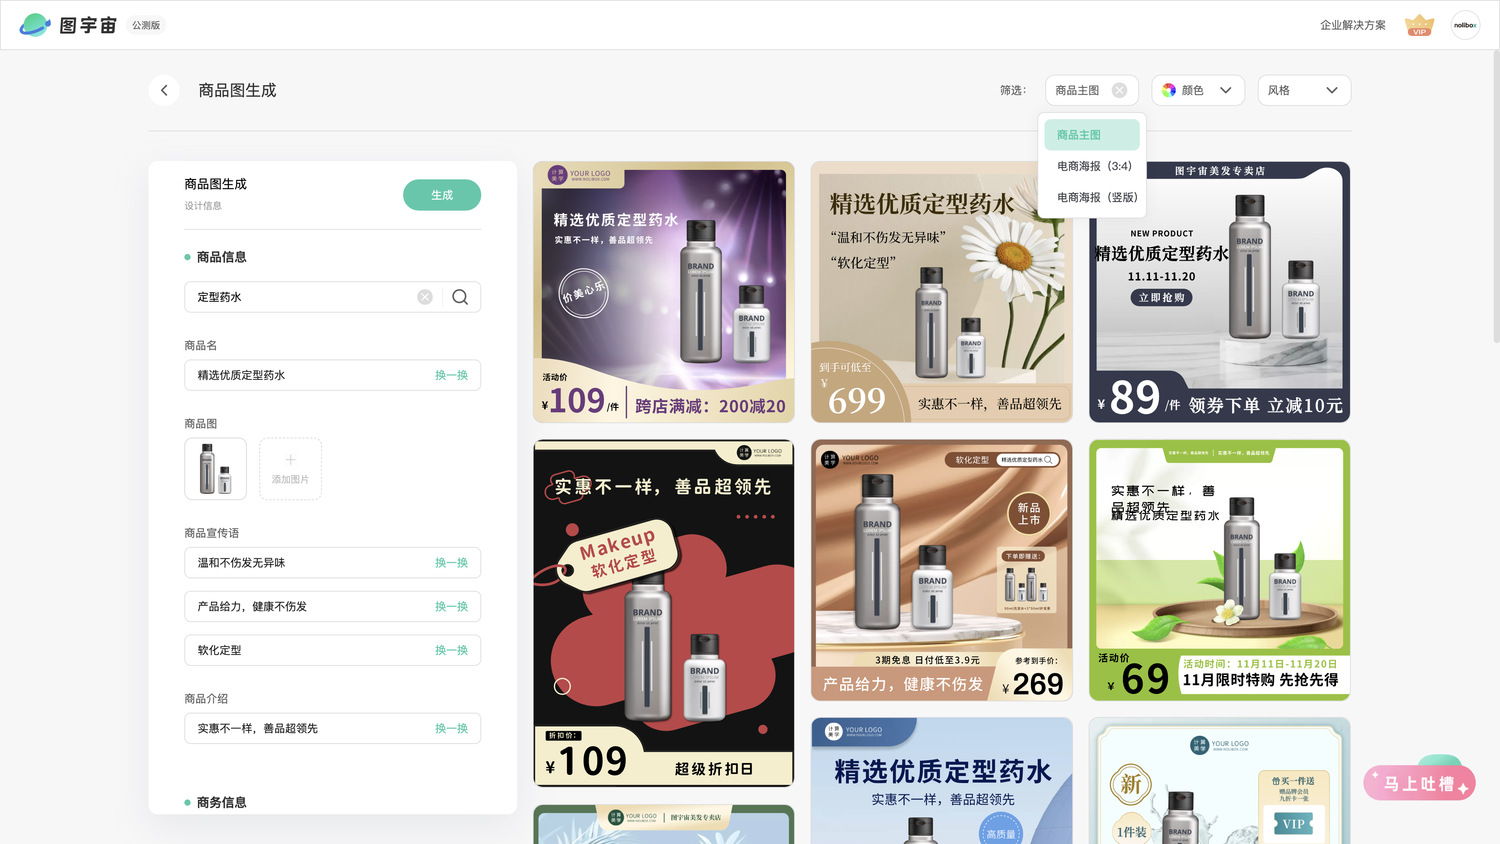Click the 设计信息 subtitle text

(203, 206)
